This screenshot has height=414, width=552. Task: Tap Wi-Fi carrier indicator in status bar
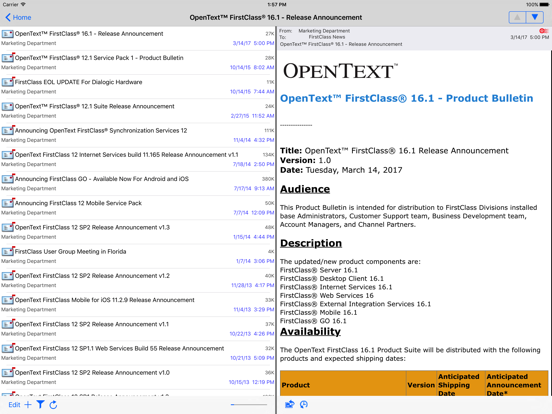click(14, 4)
